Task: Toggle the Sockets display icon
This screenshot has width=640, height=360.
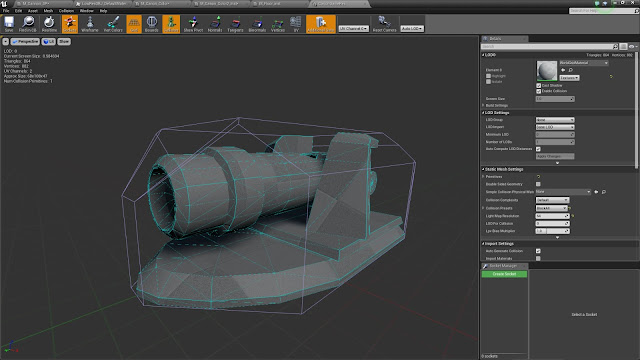Action: [x=70, y=24]
